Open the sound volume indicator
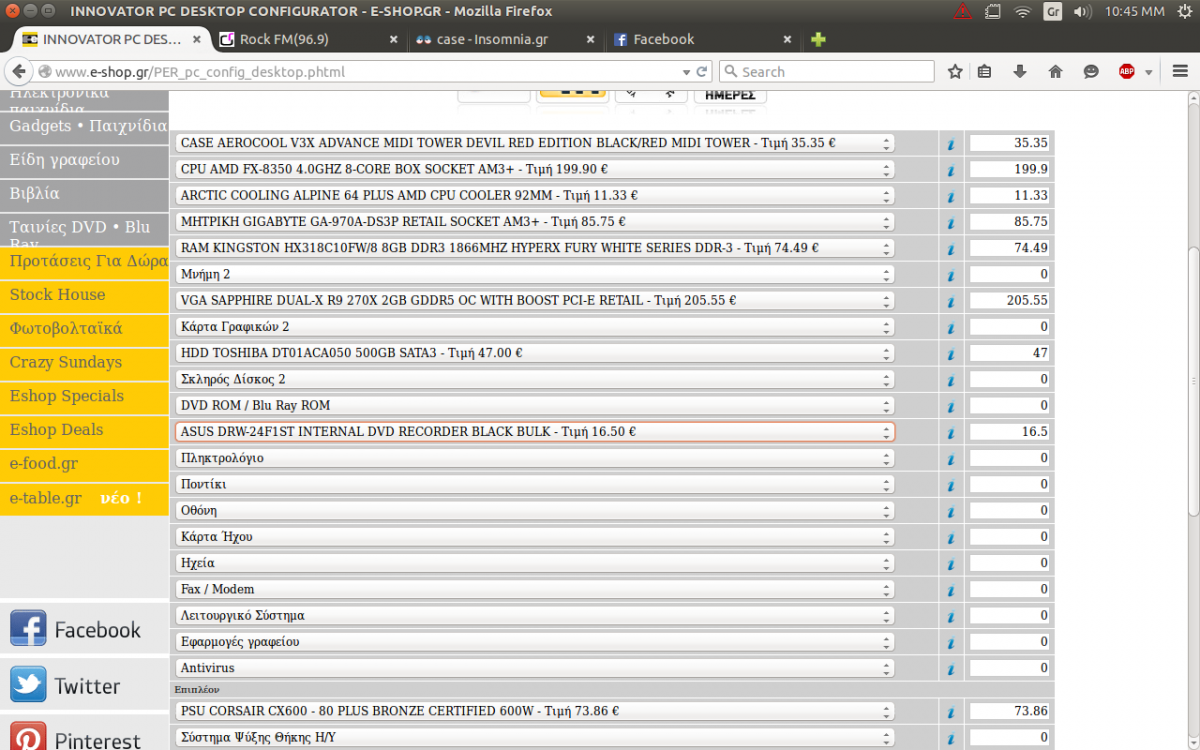This screenshot has height=750, width=1200. [1082, 11]
